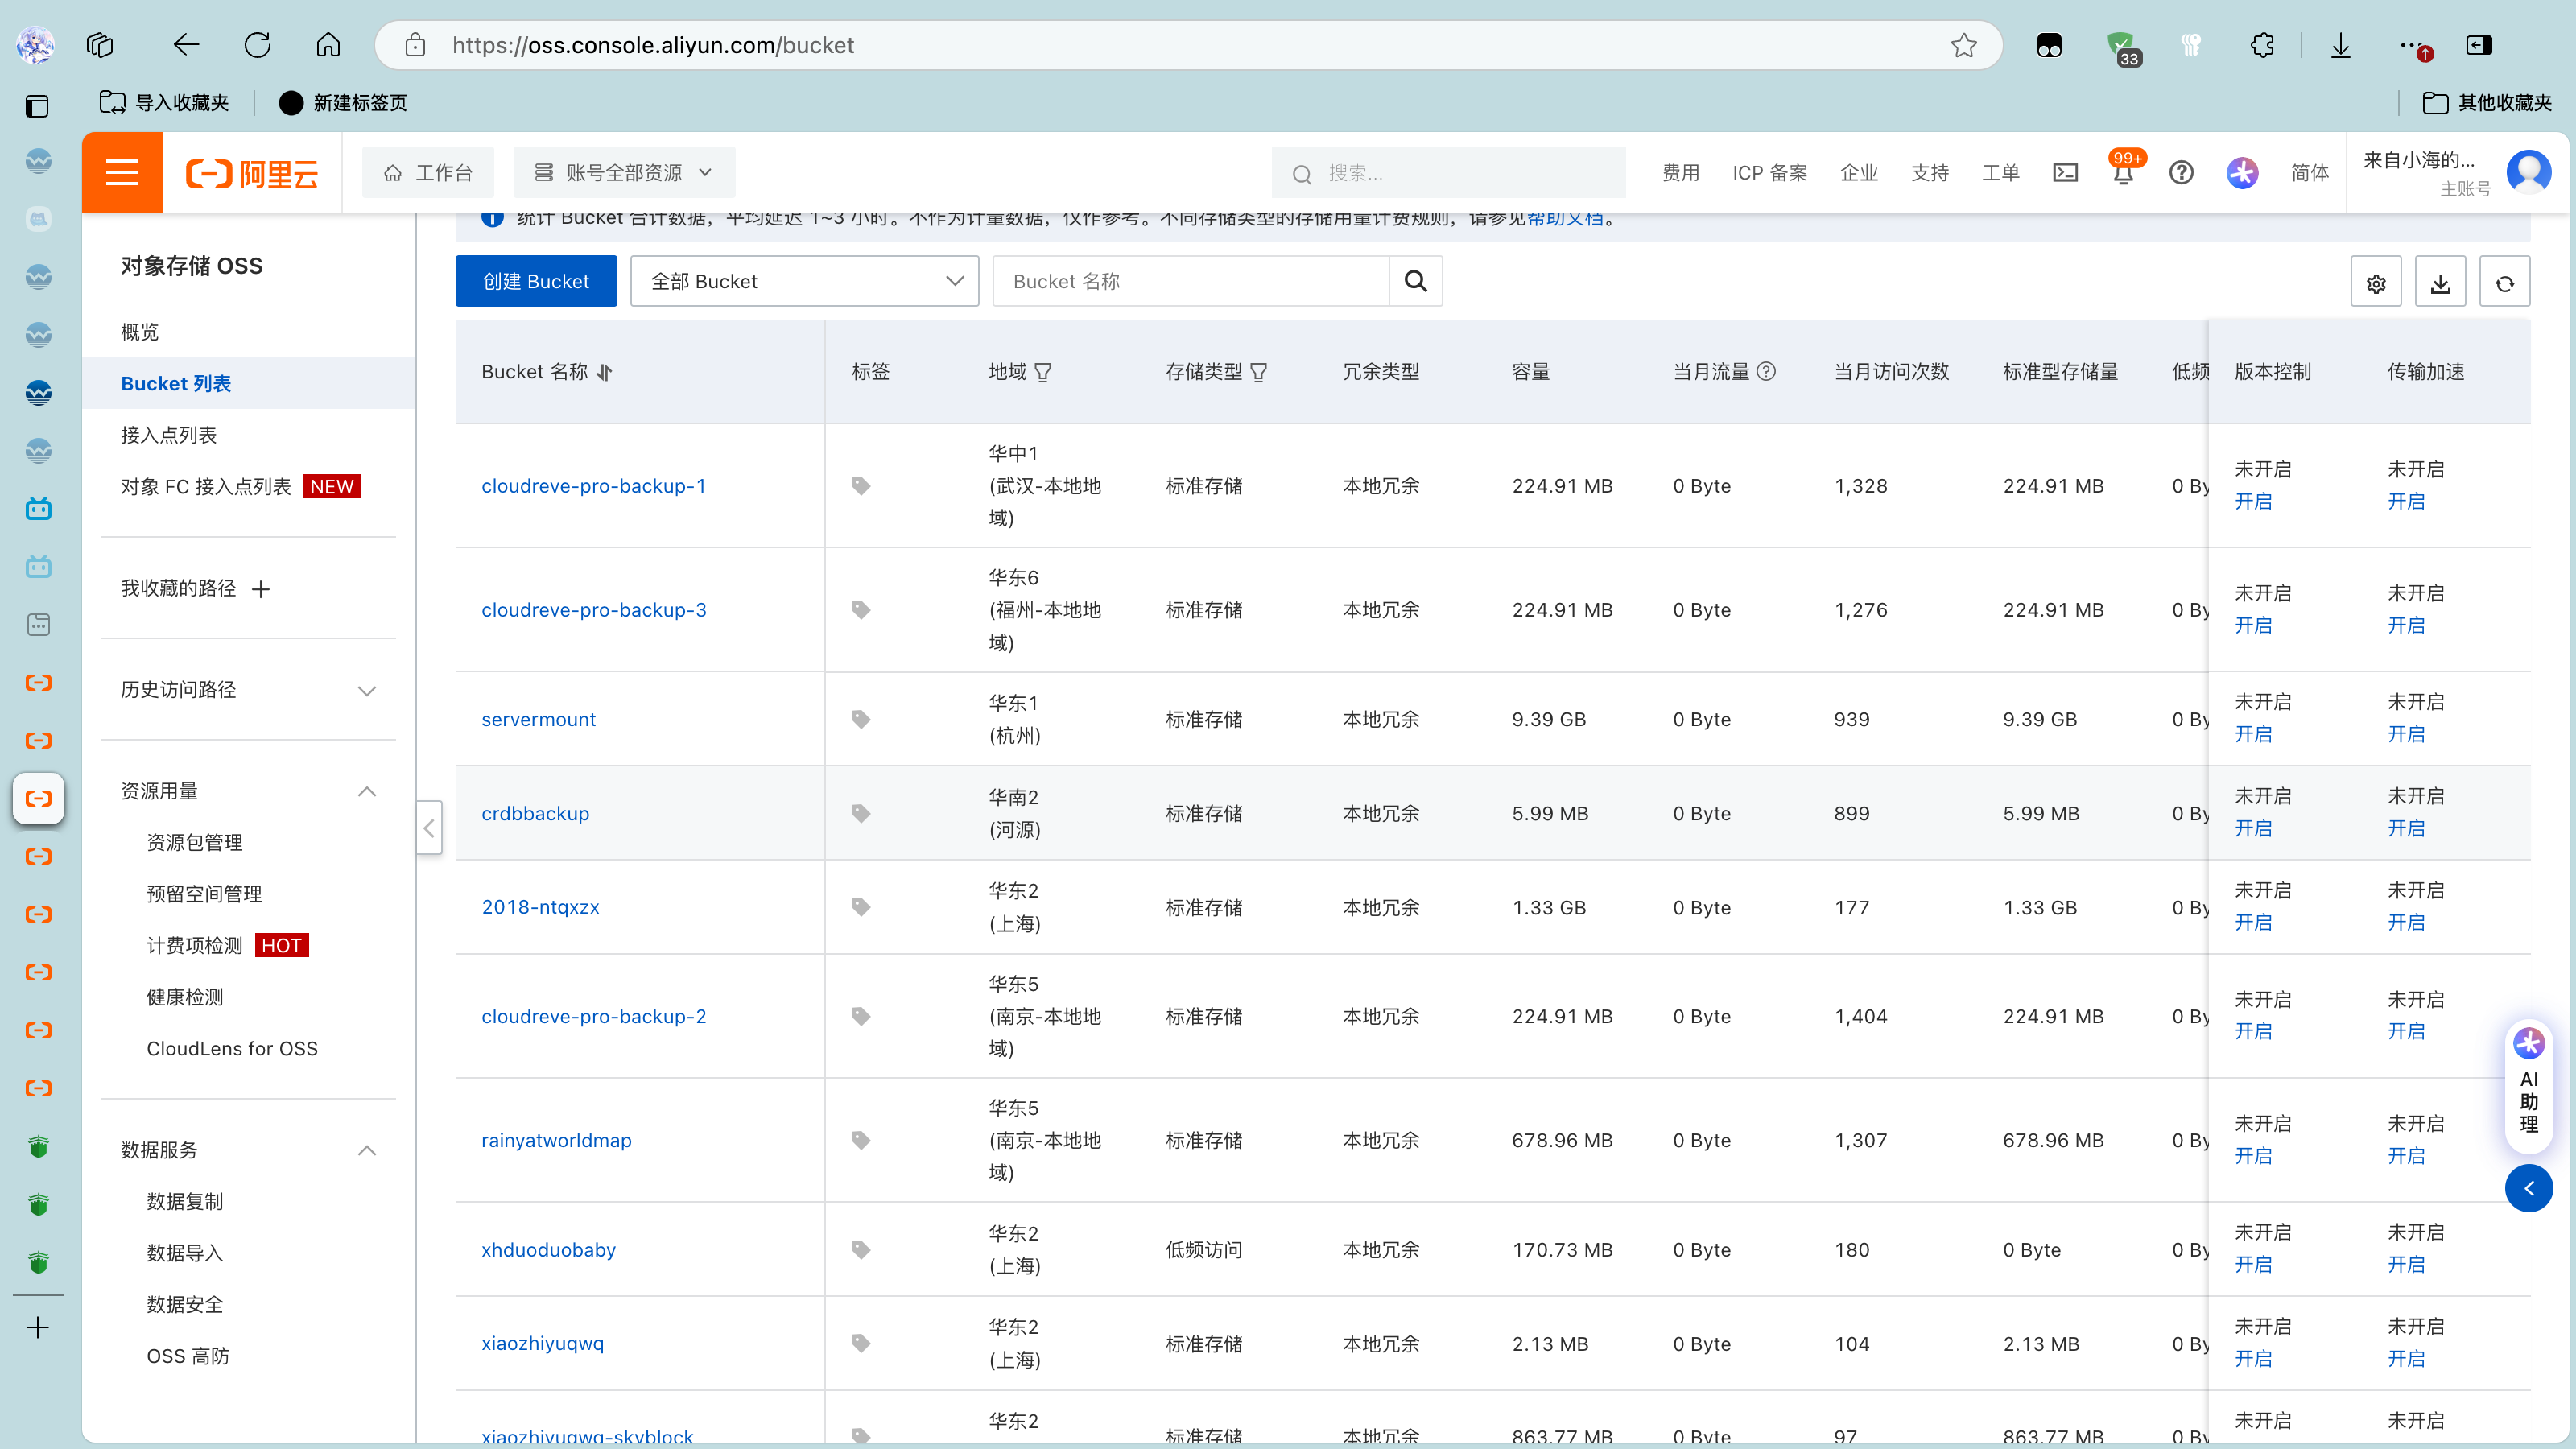This screenshot has width=2576, height=1449.
Task: Open CloudLens for OSS
Action: pos(232,1048)
